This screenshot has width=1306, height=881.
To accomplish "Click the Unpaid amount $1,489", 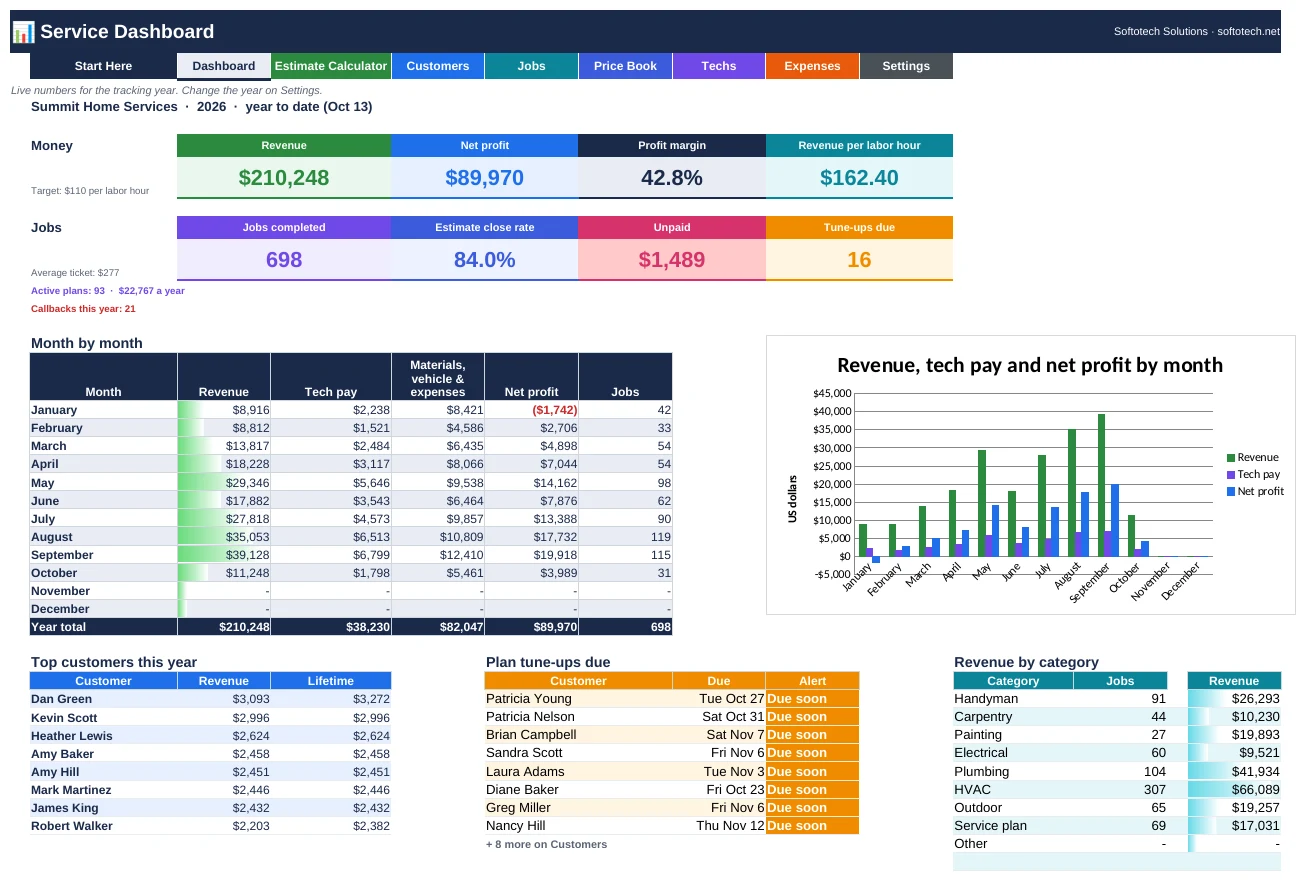I will click(672, 260).
